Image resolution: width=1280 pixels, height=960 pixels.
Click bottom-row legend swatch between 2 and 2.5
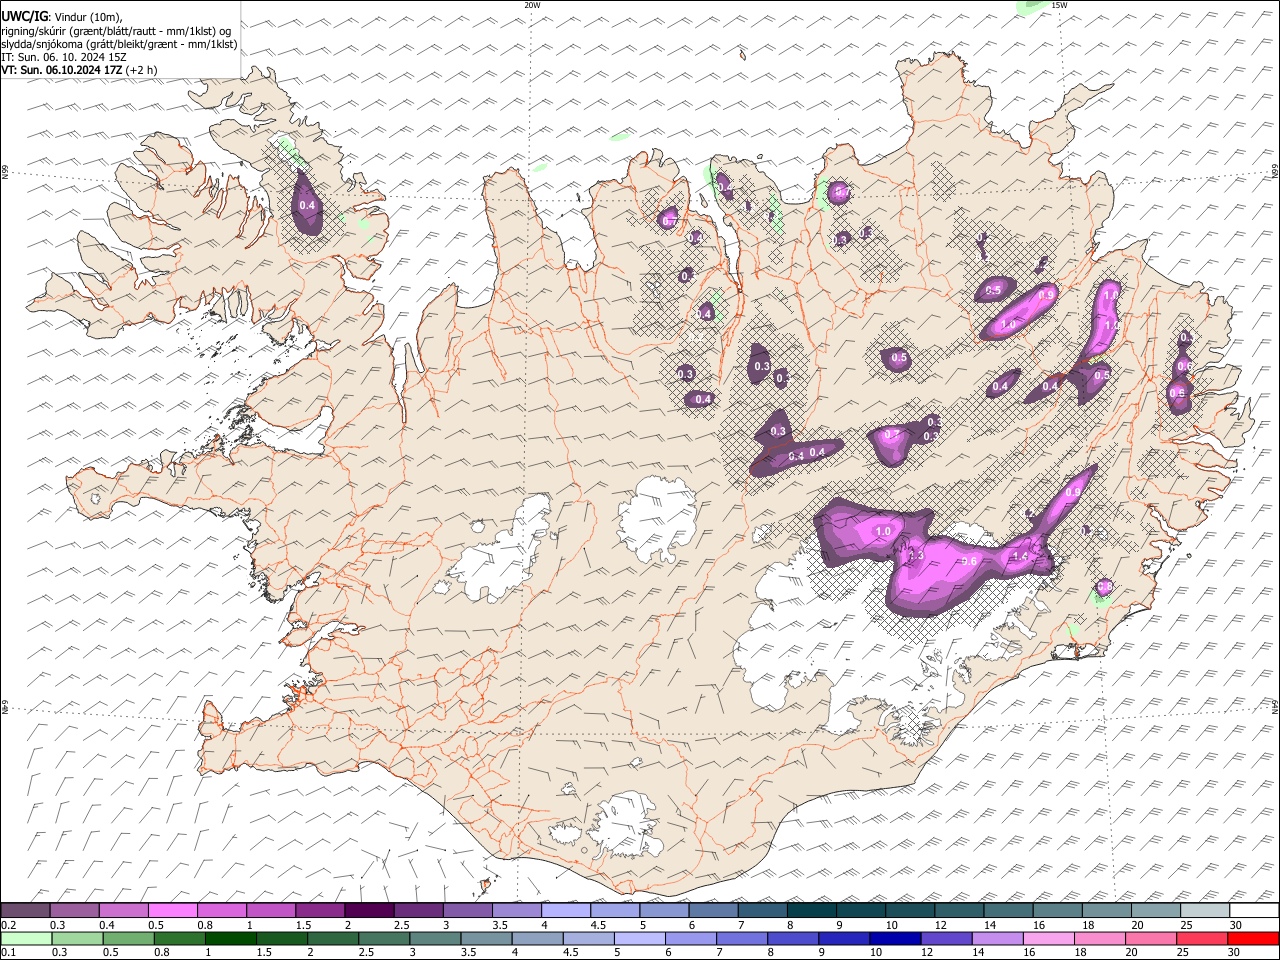(333, 939)
